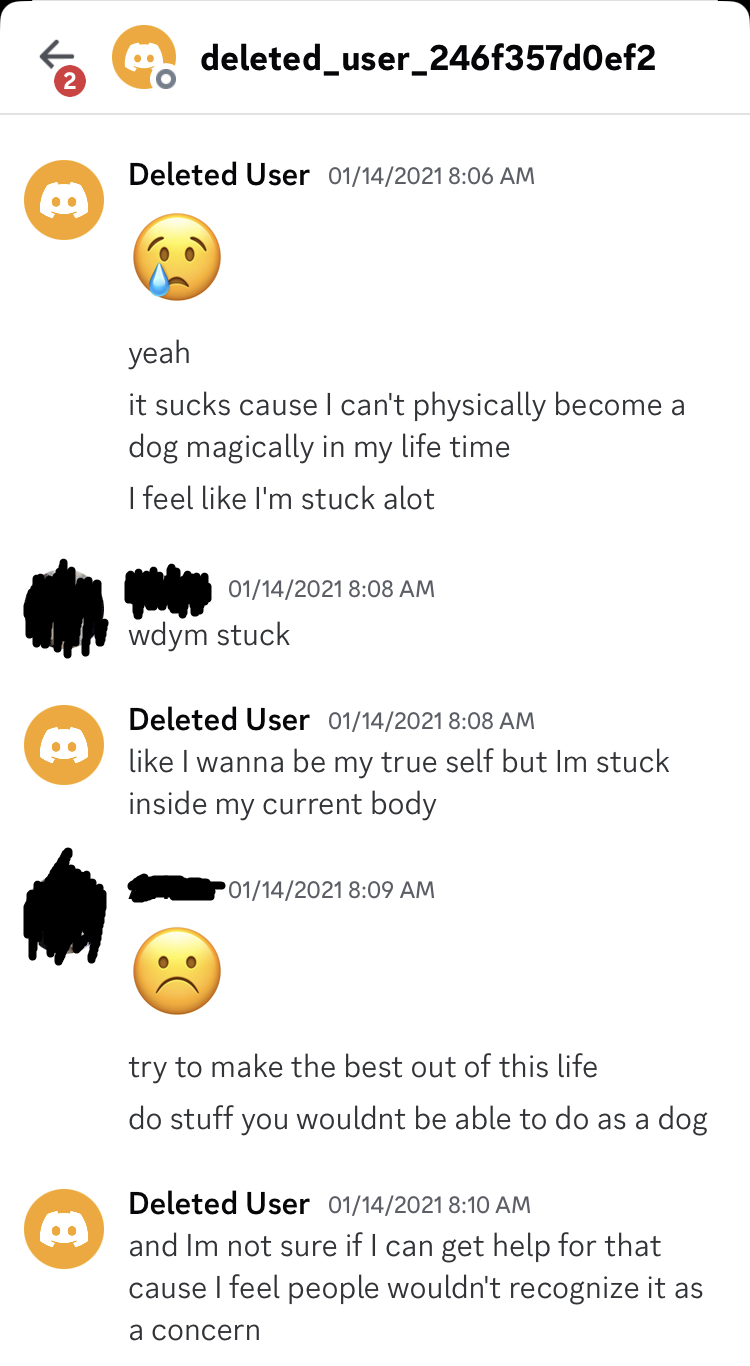This screenshot has width=750, height=1366.
Task: Tap Deleted User avatar at 8:10 AM message
Action: coord(64,1229)
